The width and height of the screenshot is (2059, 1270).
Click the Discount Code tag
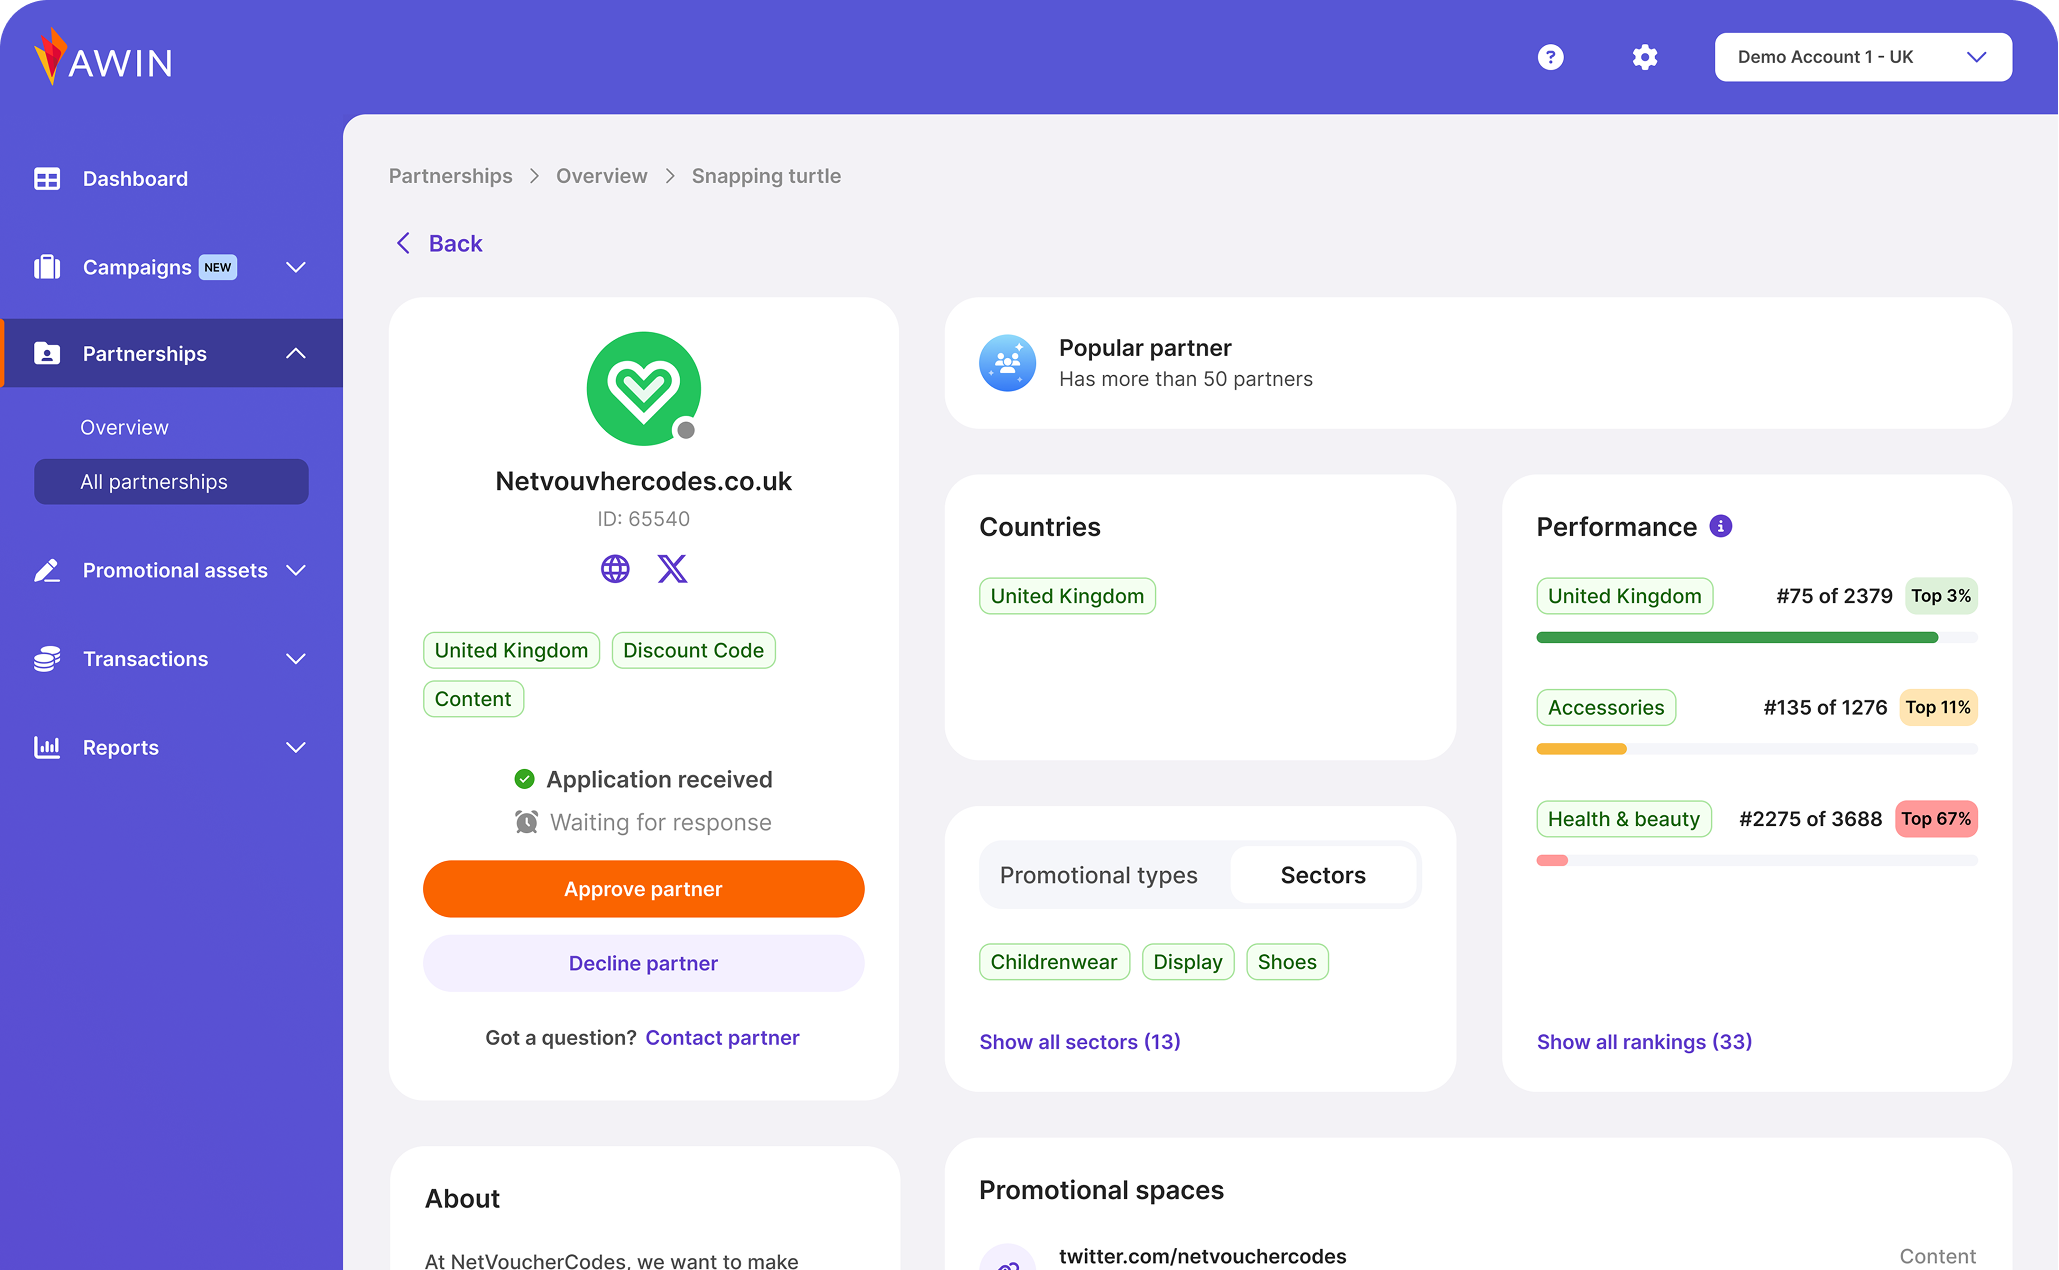pos(693,650)
